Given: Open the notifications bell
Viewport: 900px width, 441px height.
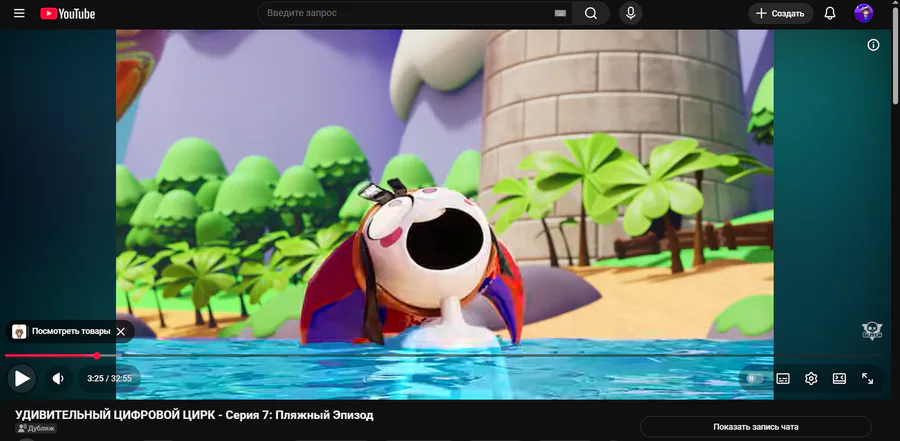Looking at the screenshot, I should point(829,13).
